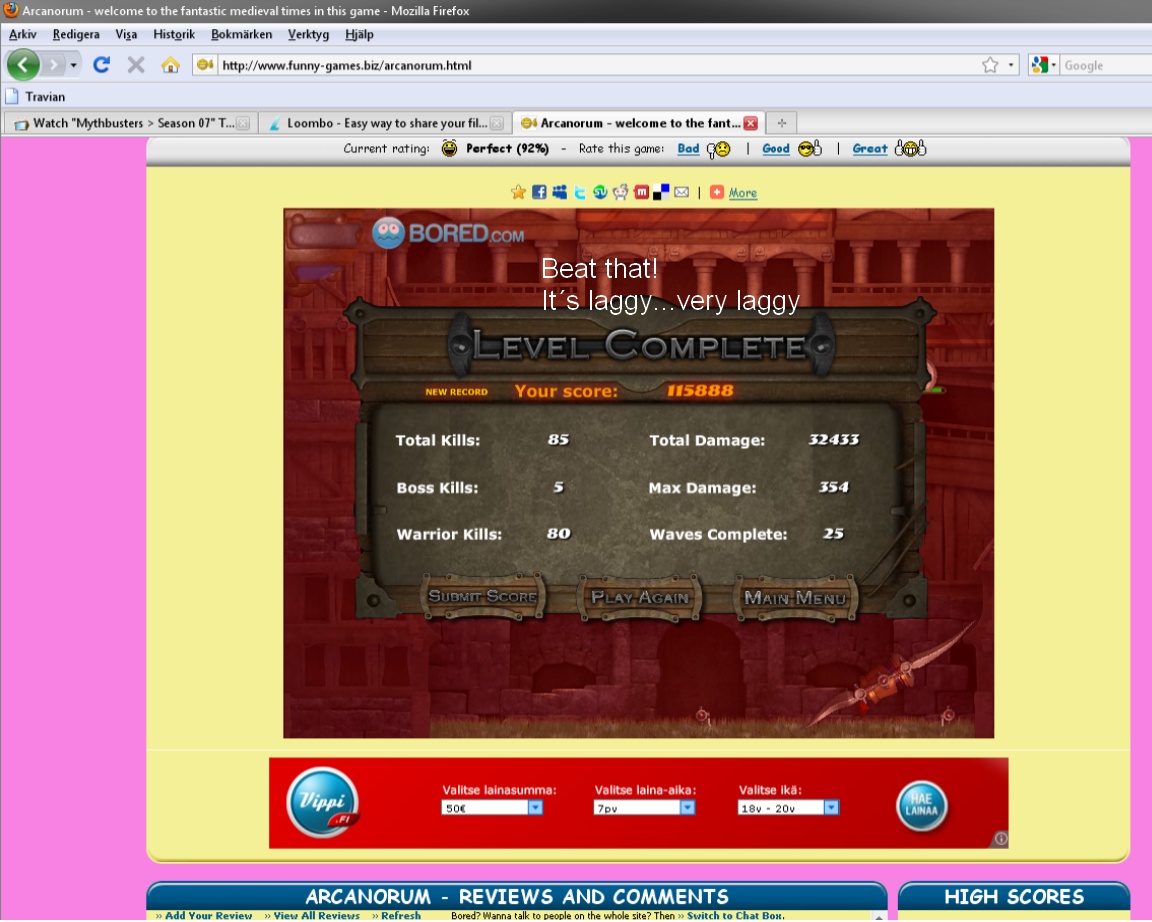This screenshot has width=1152, height=922.
Task: Click the Google search box
Action: point(1106,65)
